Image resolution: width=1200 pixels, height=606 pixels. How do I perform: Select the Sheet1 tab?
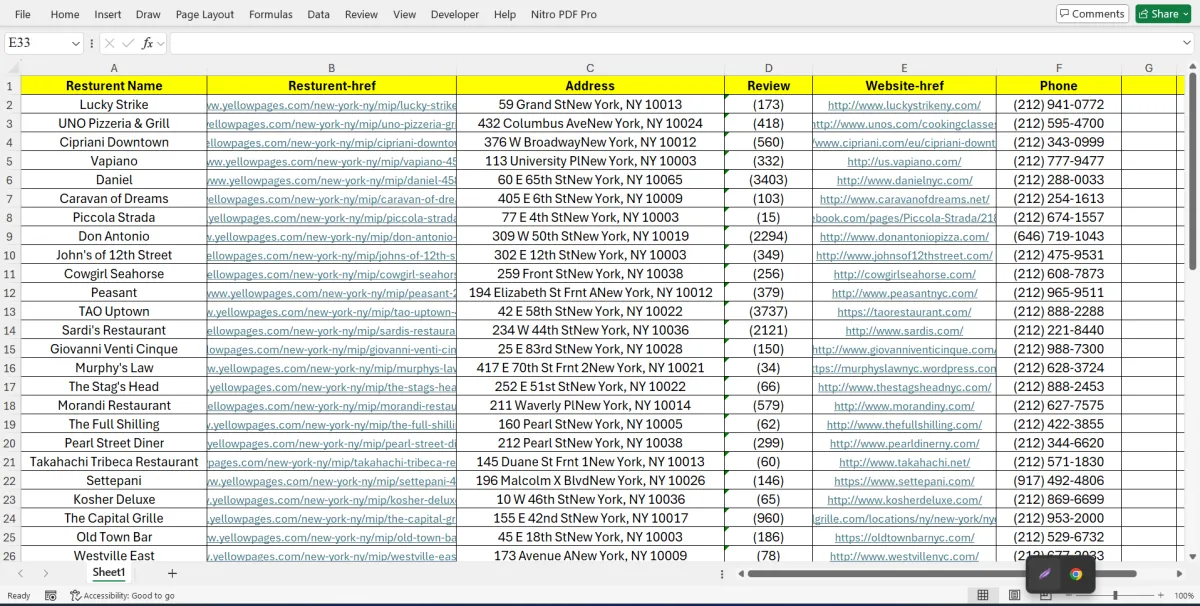[x=109, y=572]
